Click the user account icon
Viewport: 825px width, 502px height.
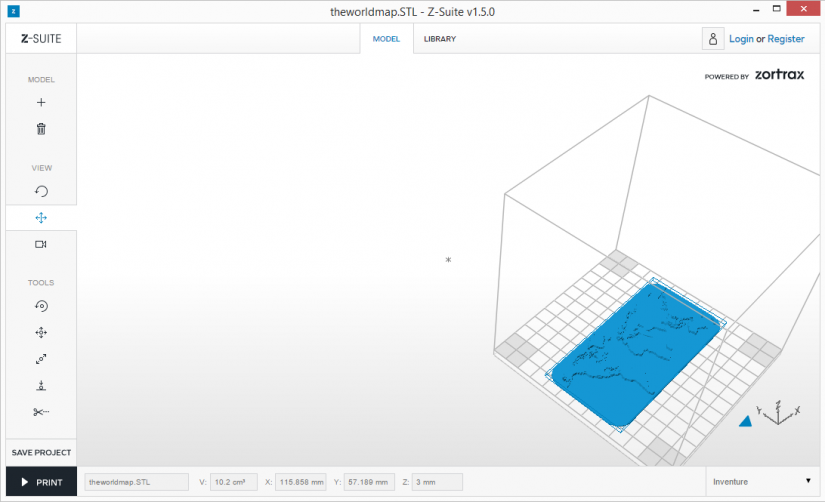click(x=713, y=39)
